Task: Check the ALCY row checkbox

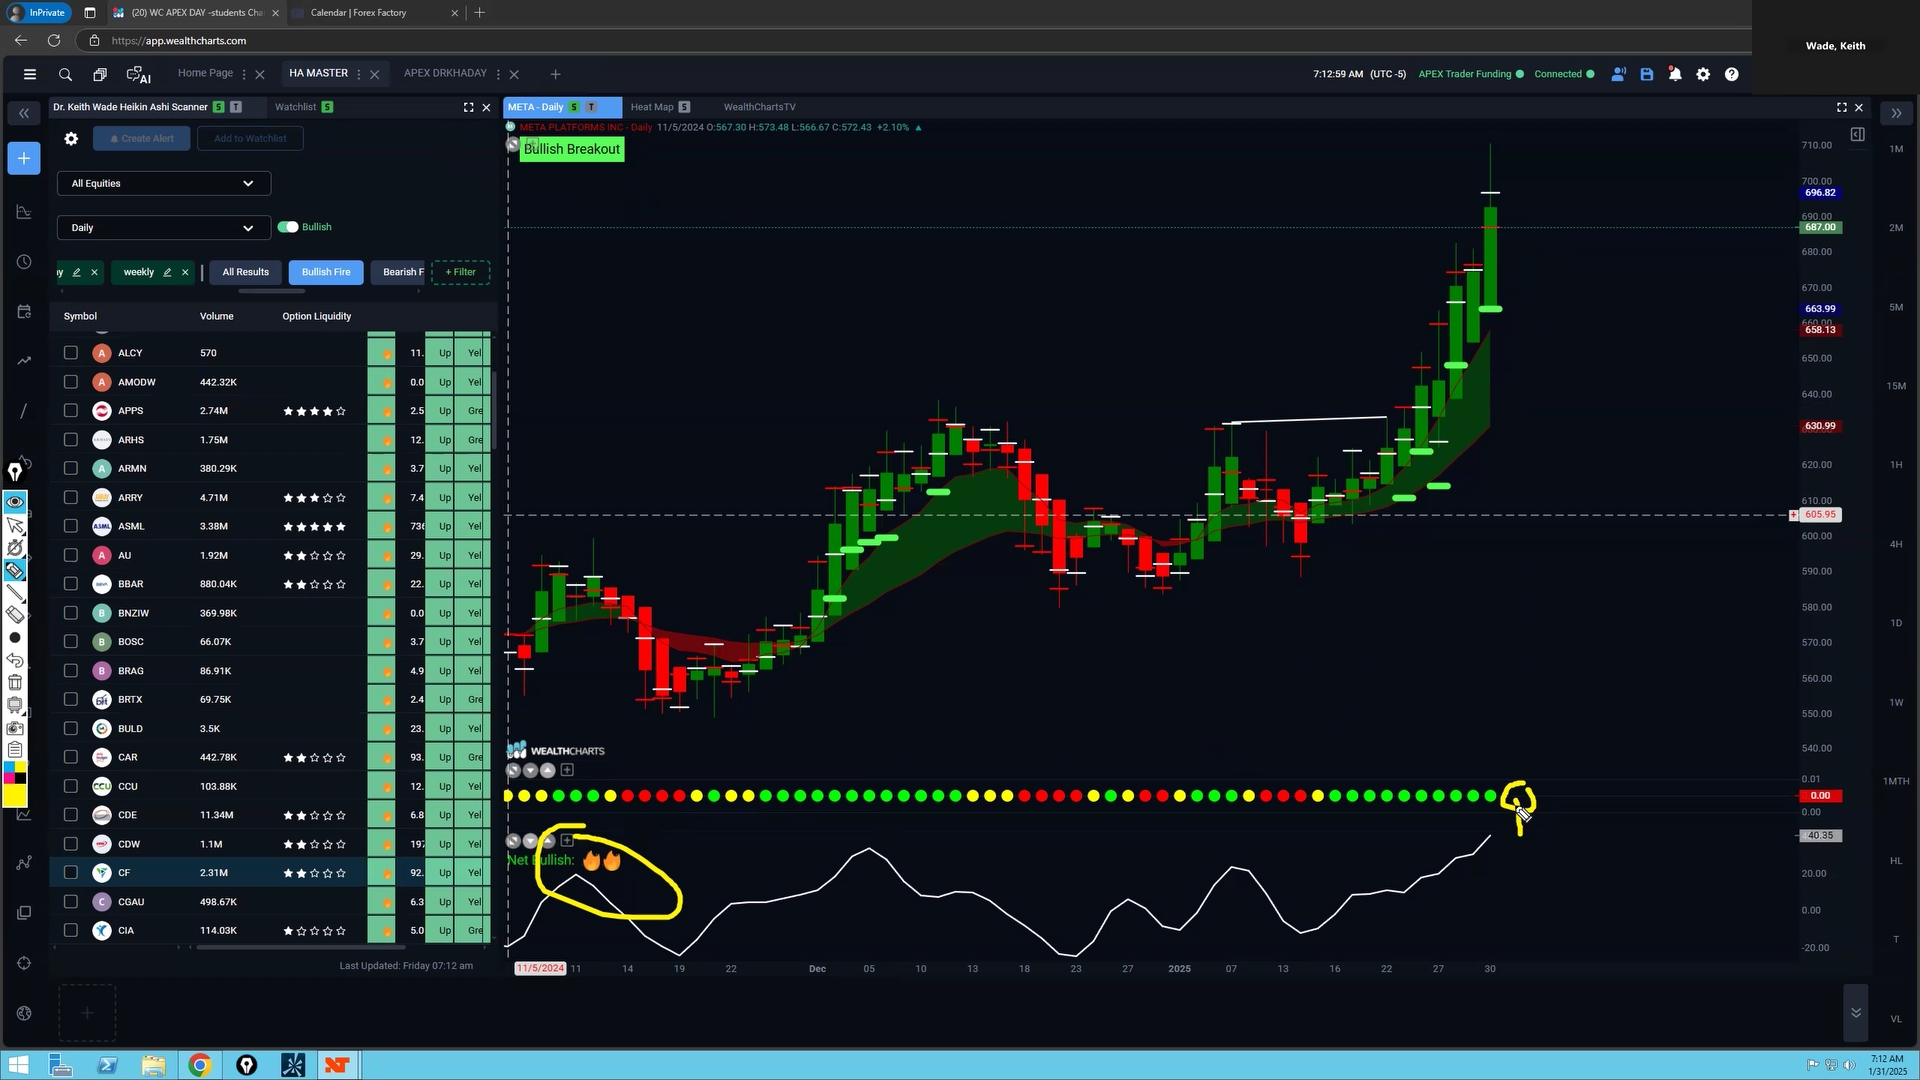Action: coord(70,353)
